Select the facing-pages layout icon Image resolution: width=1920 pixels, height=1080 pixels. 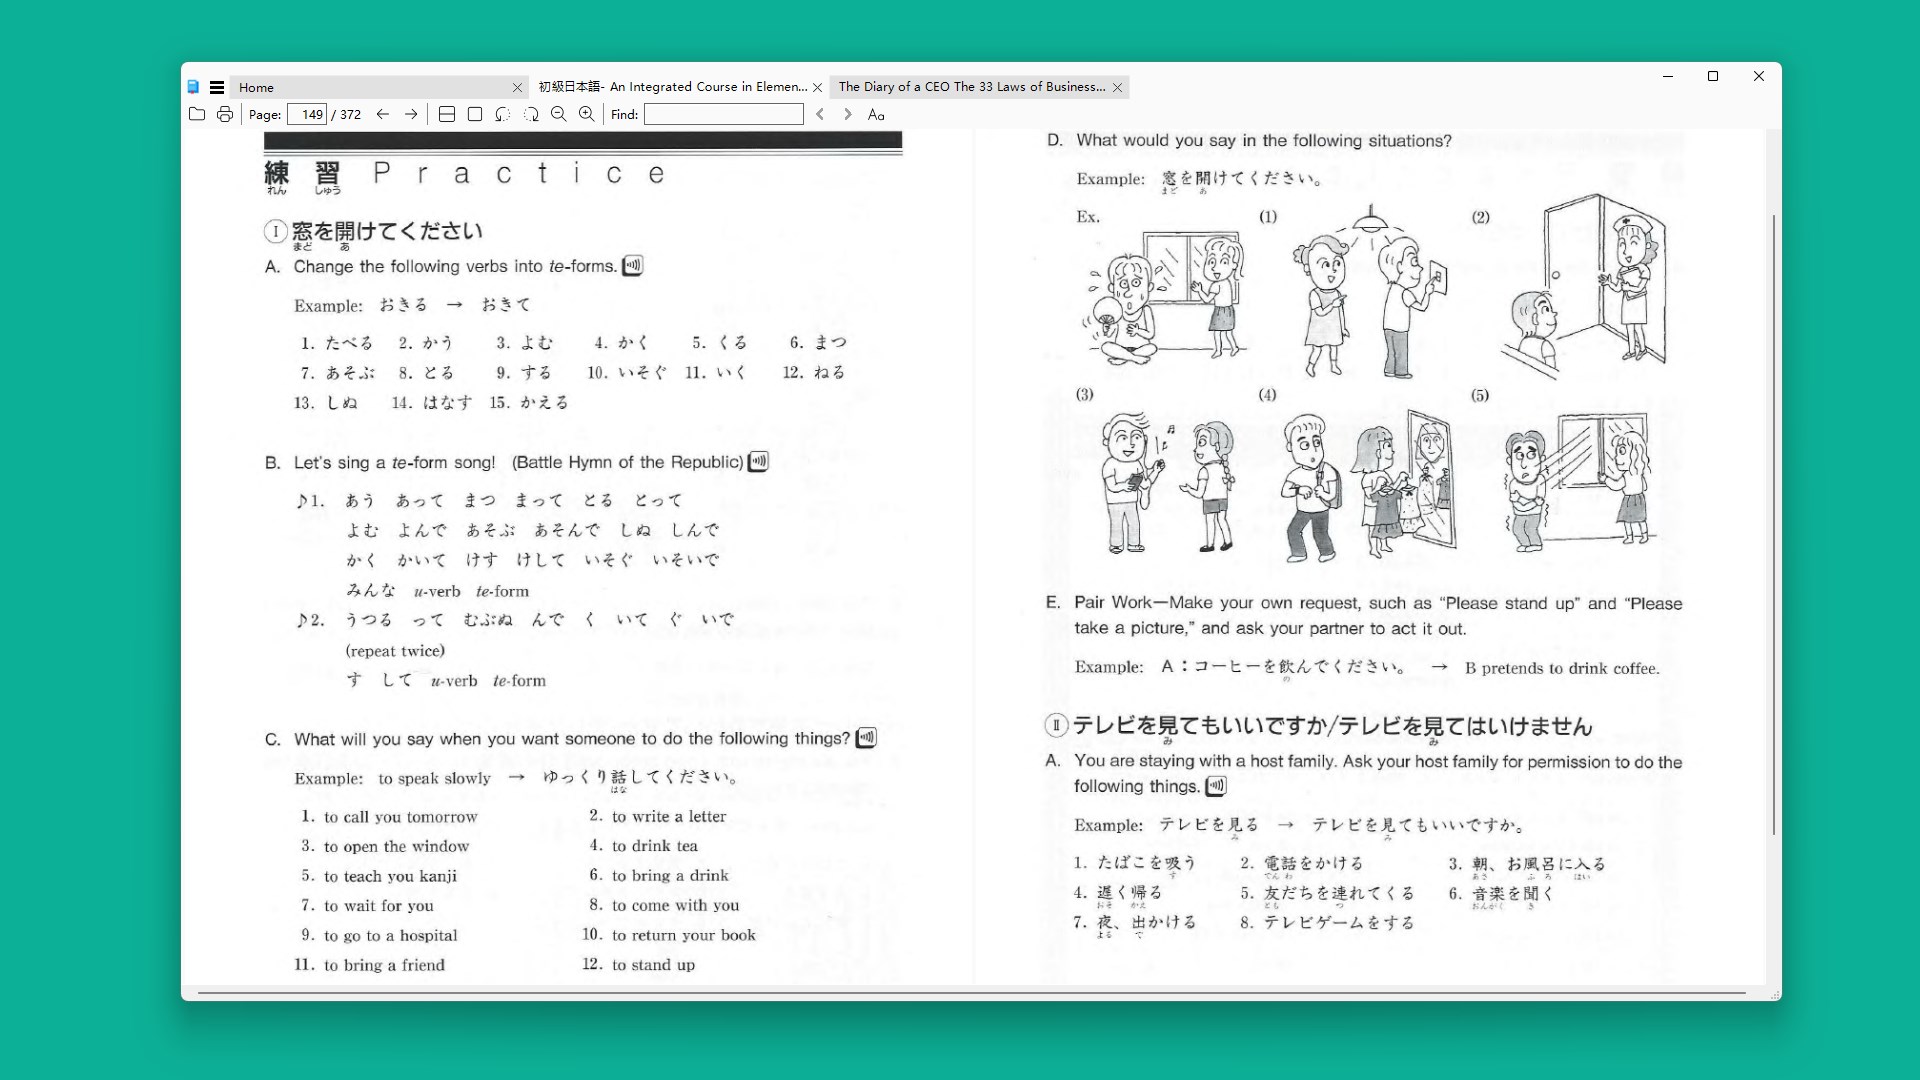click(x=447, y=114)
